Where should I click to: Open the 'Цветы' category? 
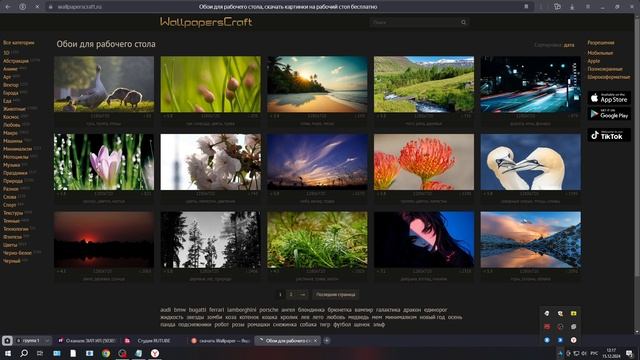pyautogui.click(x=10, y=245)
